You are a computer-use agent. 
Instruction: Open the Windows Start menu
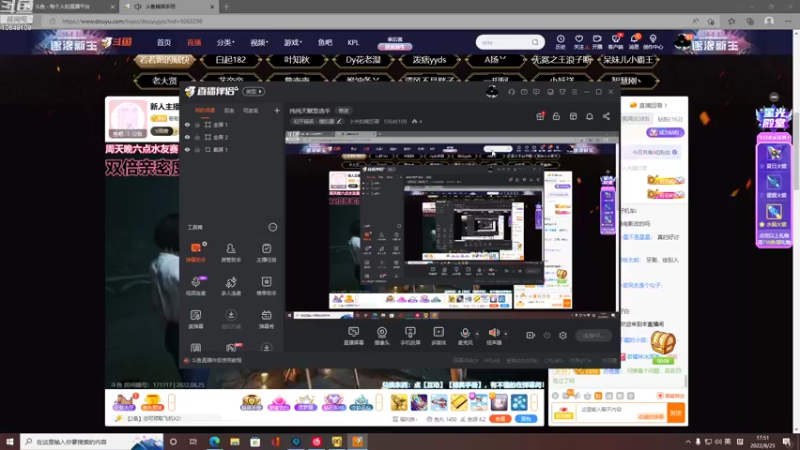tap(10, 441)
